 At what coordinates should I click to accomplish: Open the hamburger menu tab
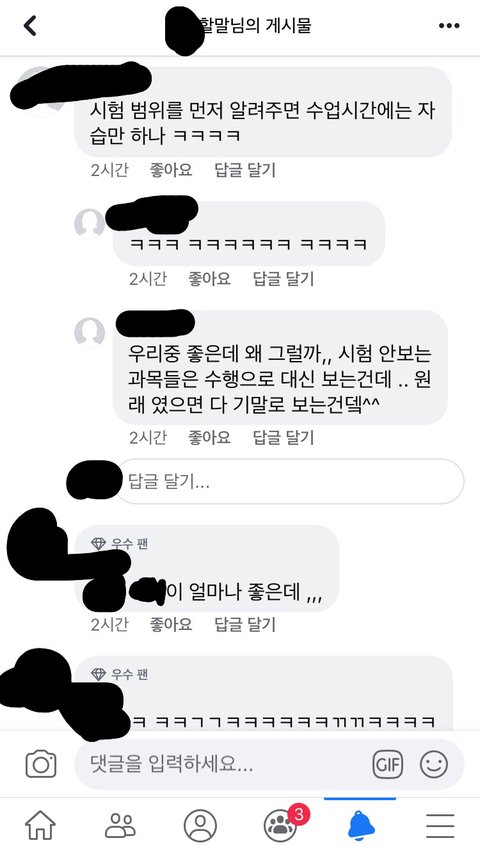pos(440,826)
